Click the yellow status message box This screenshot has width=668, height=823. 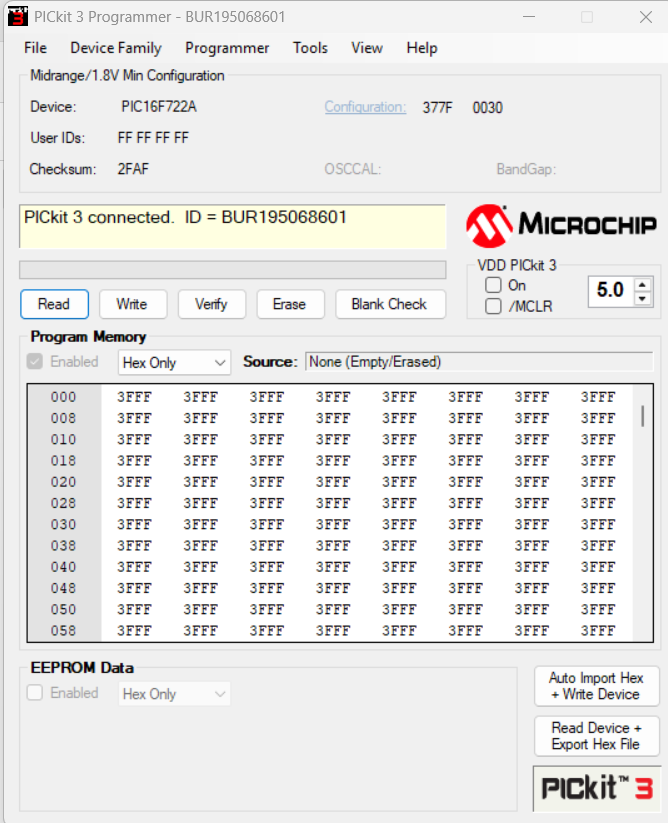pyautogui.click(x=232, y=227)
